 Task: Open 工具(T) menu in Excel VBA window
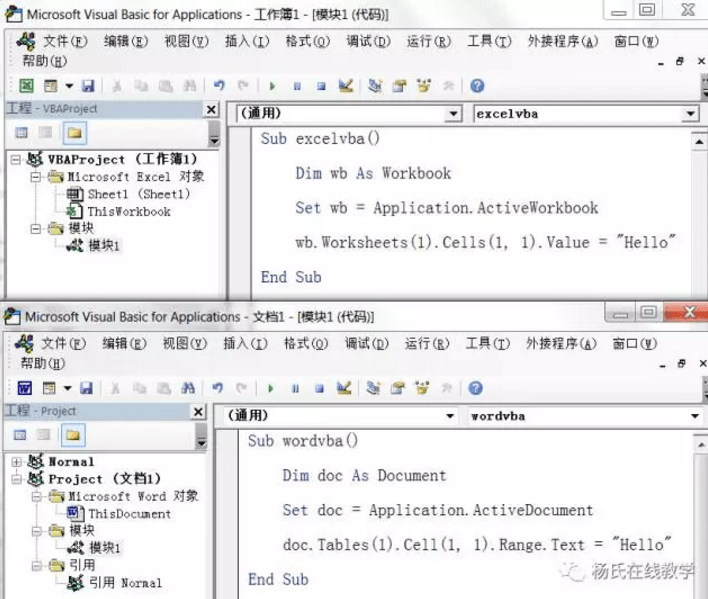489,42
